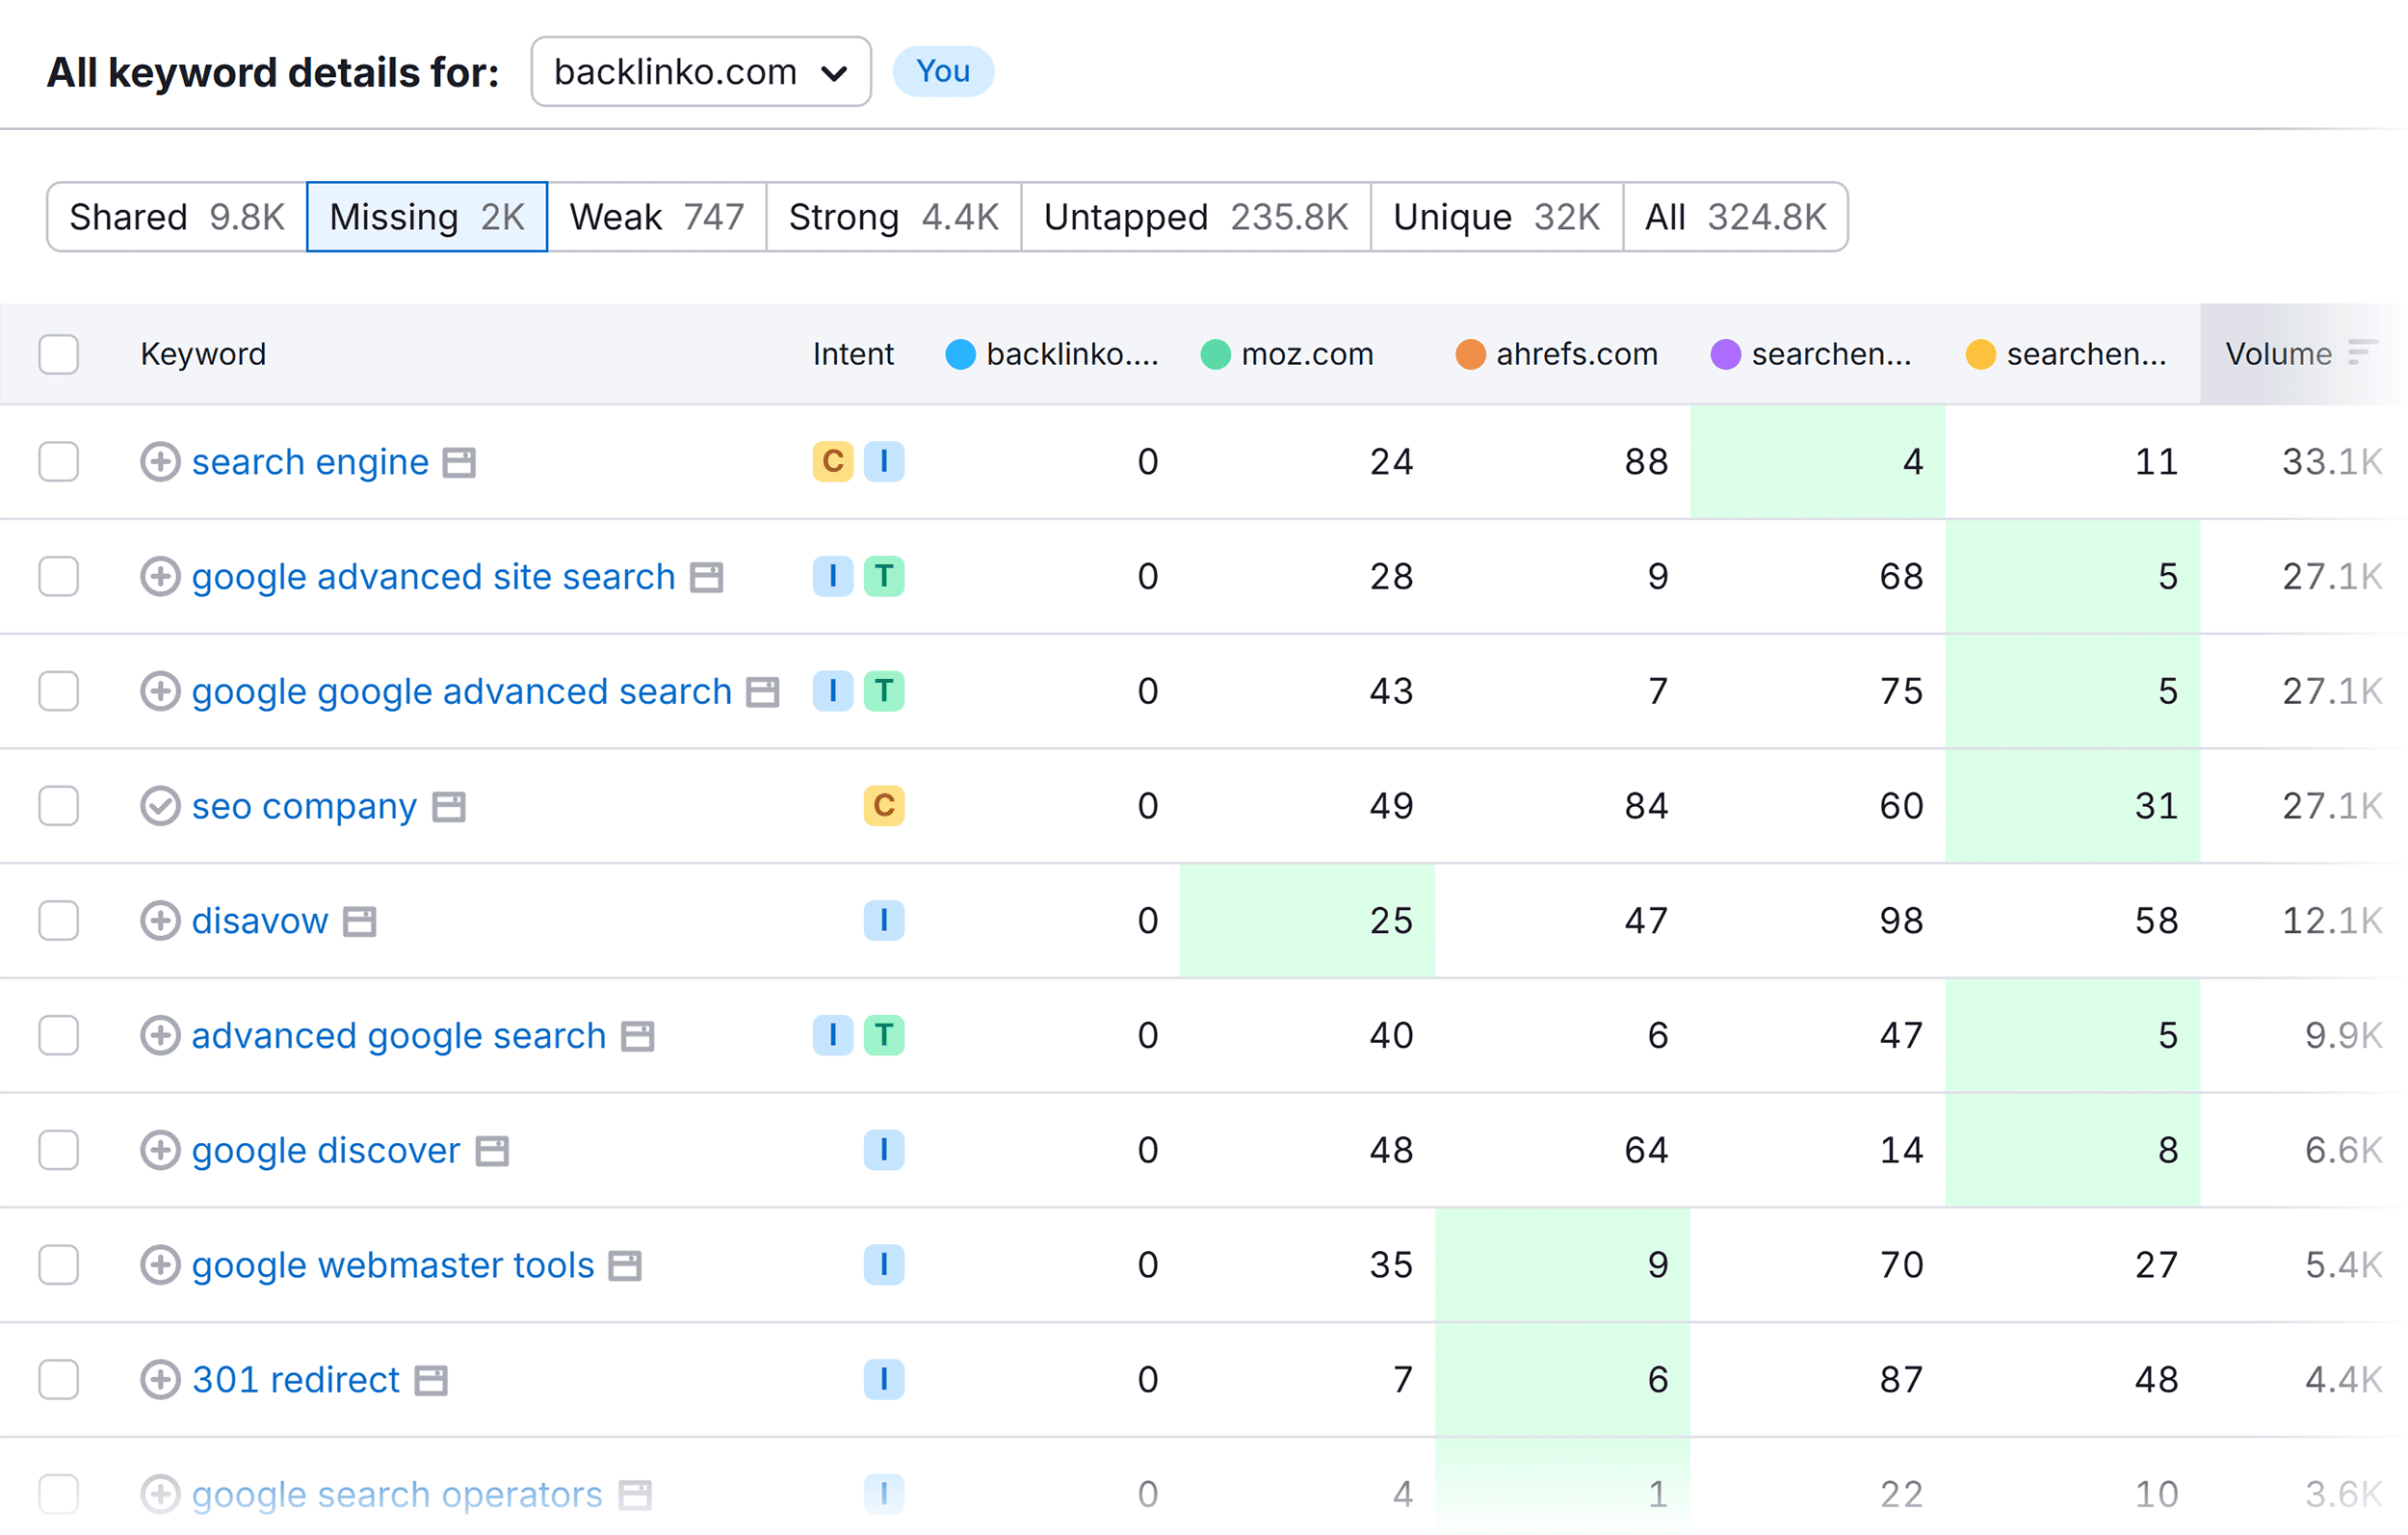Click the Commercial intent badge for search engine
2408x1535 pixels.
(x=831, y=462)
